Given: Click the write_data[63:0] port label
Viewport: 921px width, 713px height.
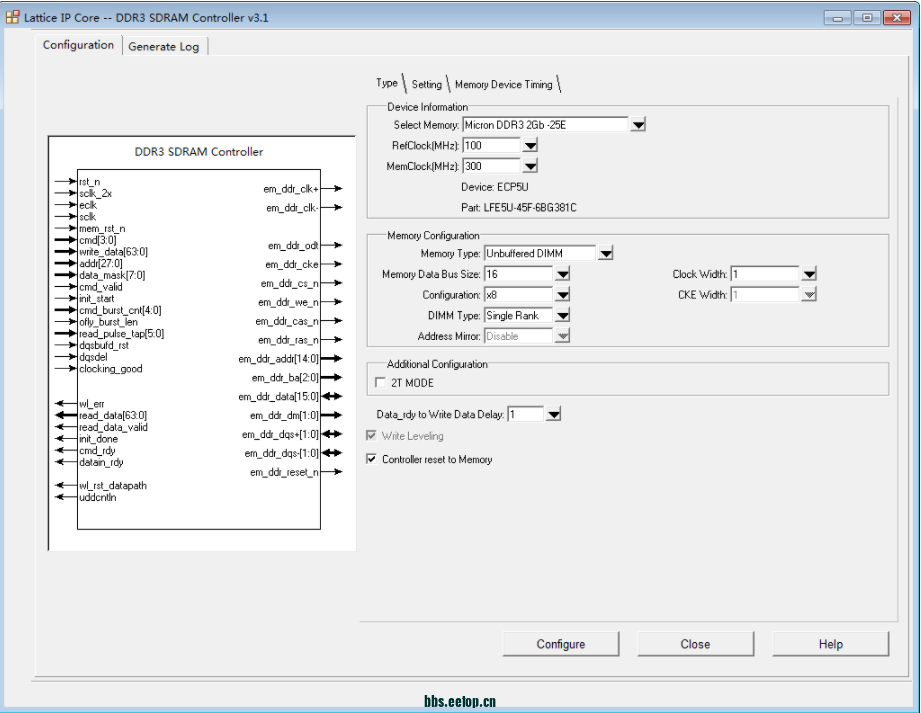Looking at the screenshot, I should click(x=113, y=252).
